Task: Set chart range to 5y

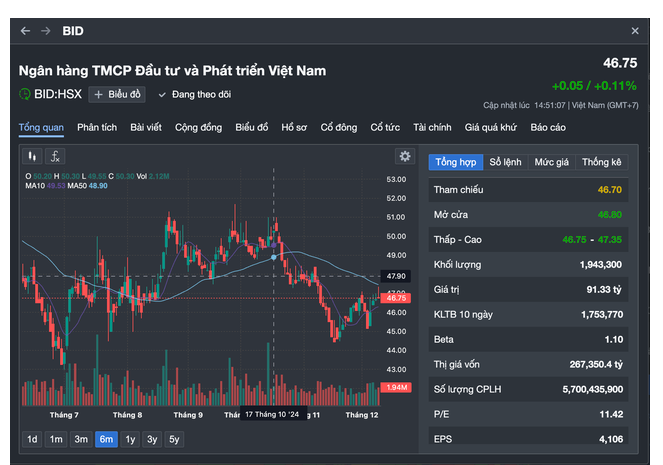Action: 174,440
